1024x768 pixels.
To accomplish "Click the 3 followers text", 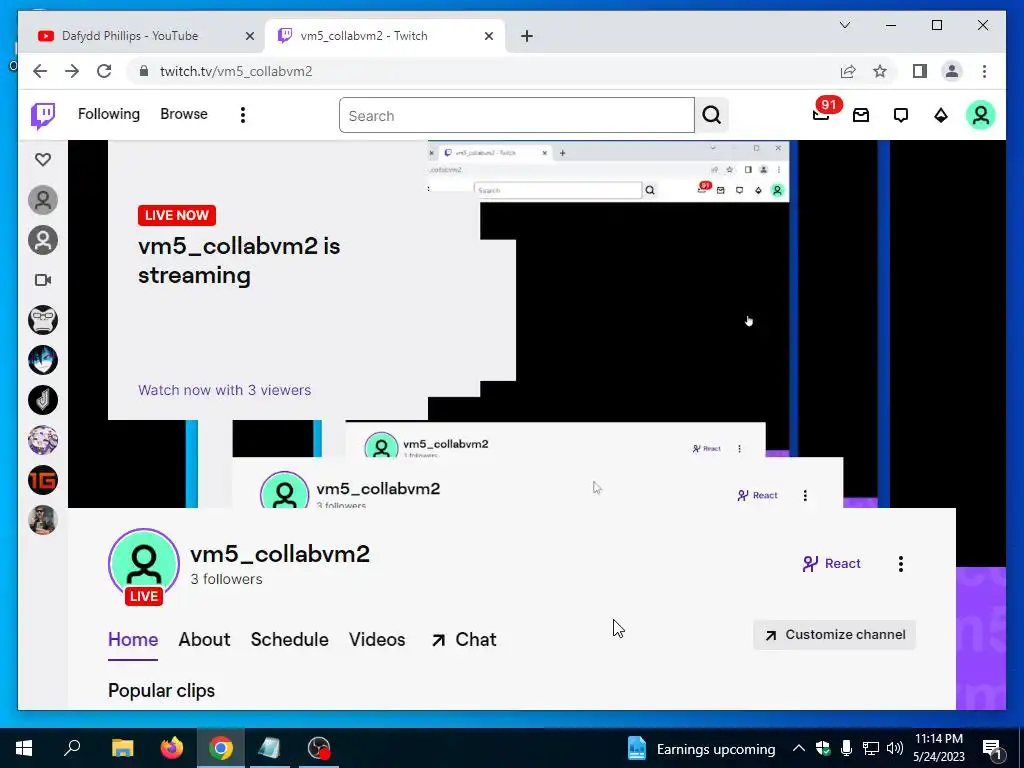I will pos(226,579).
